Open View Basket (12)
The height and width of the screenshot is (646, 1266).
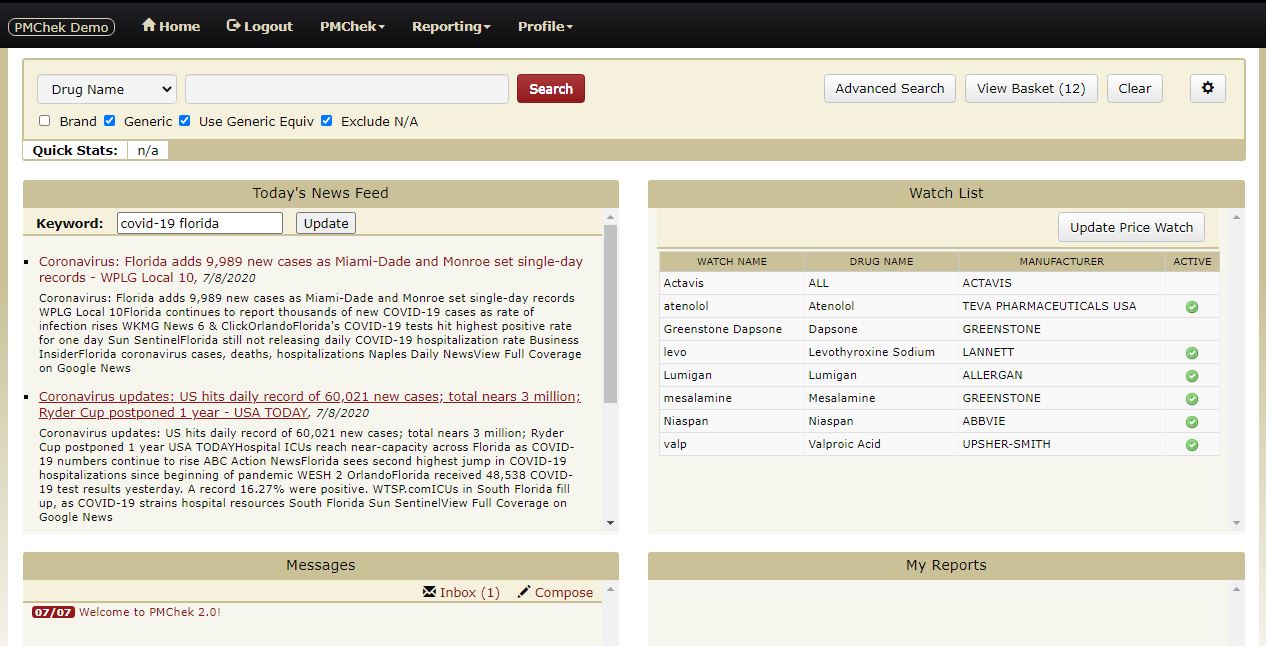[x=1031, y=88]
